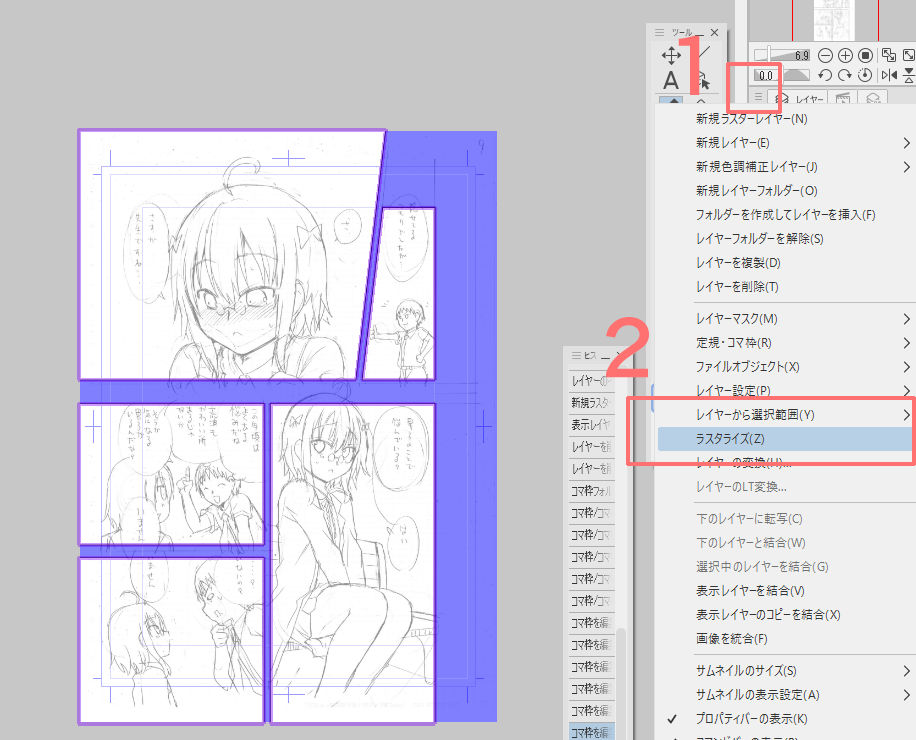
Task: Select フォルダーを作成してレイヤーを挿入(F)
Action: tap(785, 215)
